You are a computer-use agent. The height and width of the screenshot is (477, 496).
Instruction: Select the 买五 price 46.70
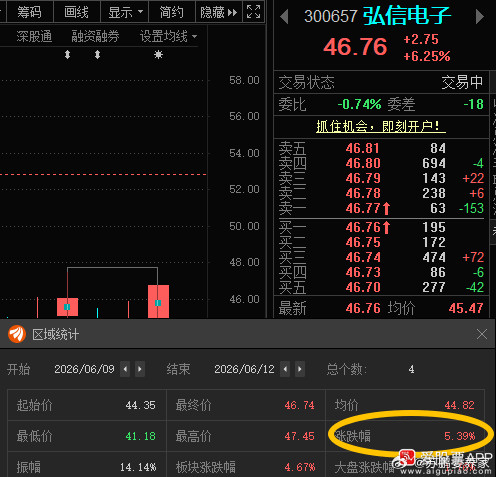363,287
